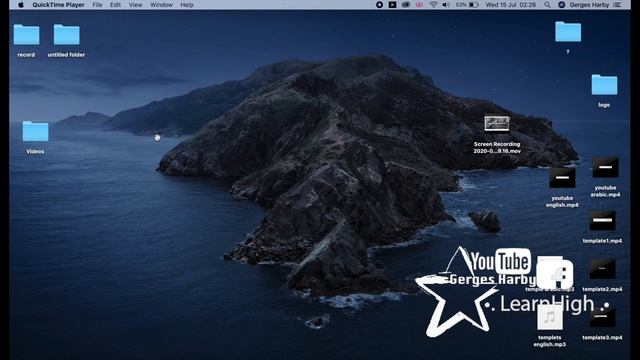Viewport: 640px width, 360px height.
Task: Click the Siri icon in menu bar
Action: [x=562, y=5]
